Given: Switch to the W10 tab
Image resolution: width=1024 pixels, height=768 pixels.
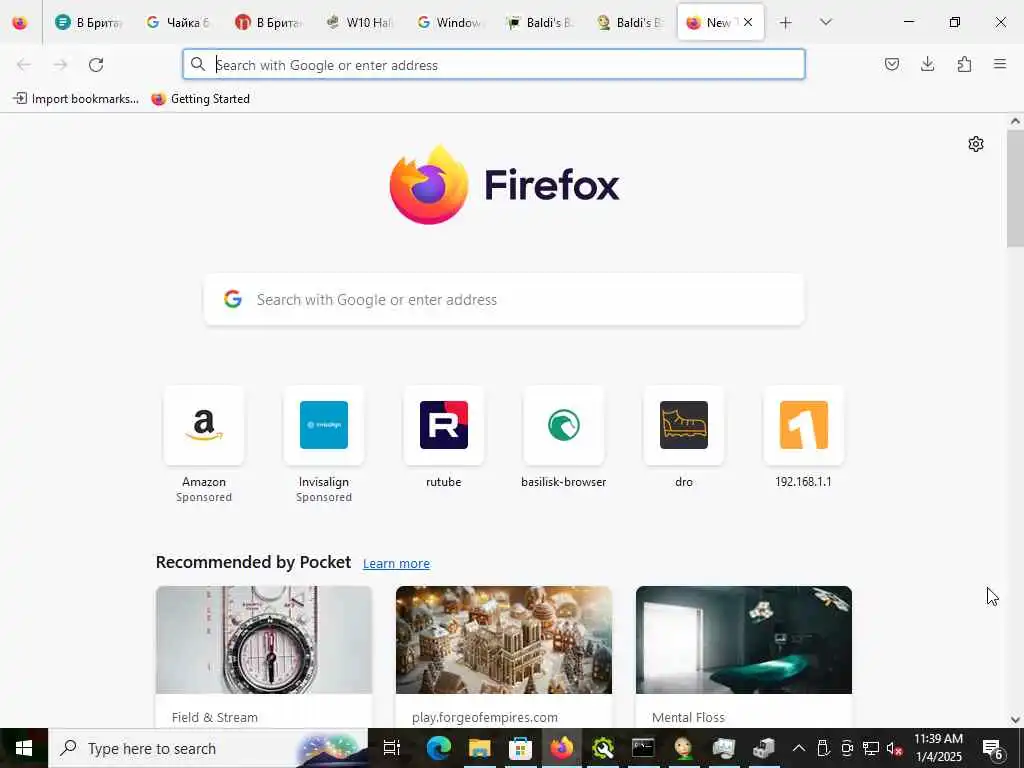Looking at the screenshot, I should [x=359, y=23].
